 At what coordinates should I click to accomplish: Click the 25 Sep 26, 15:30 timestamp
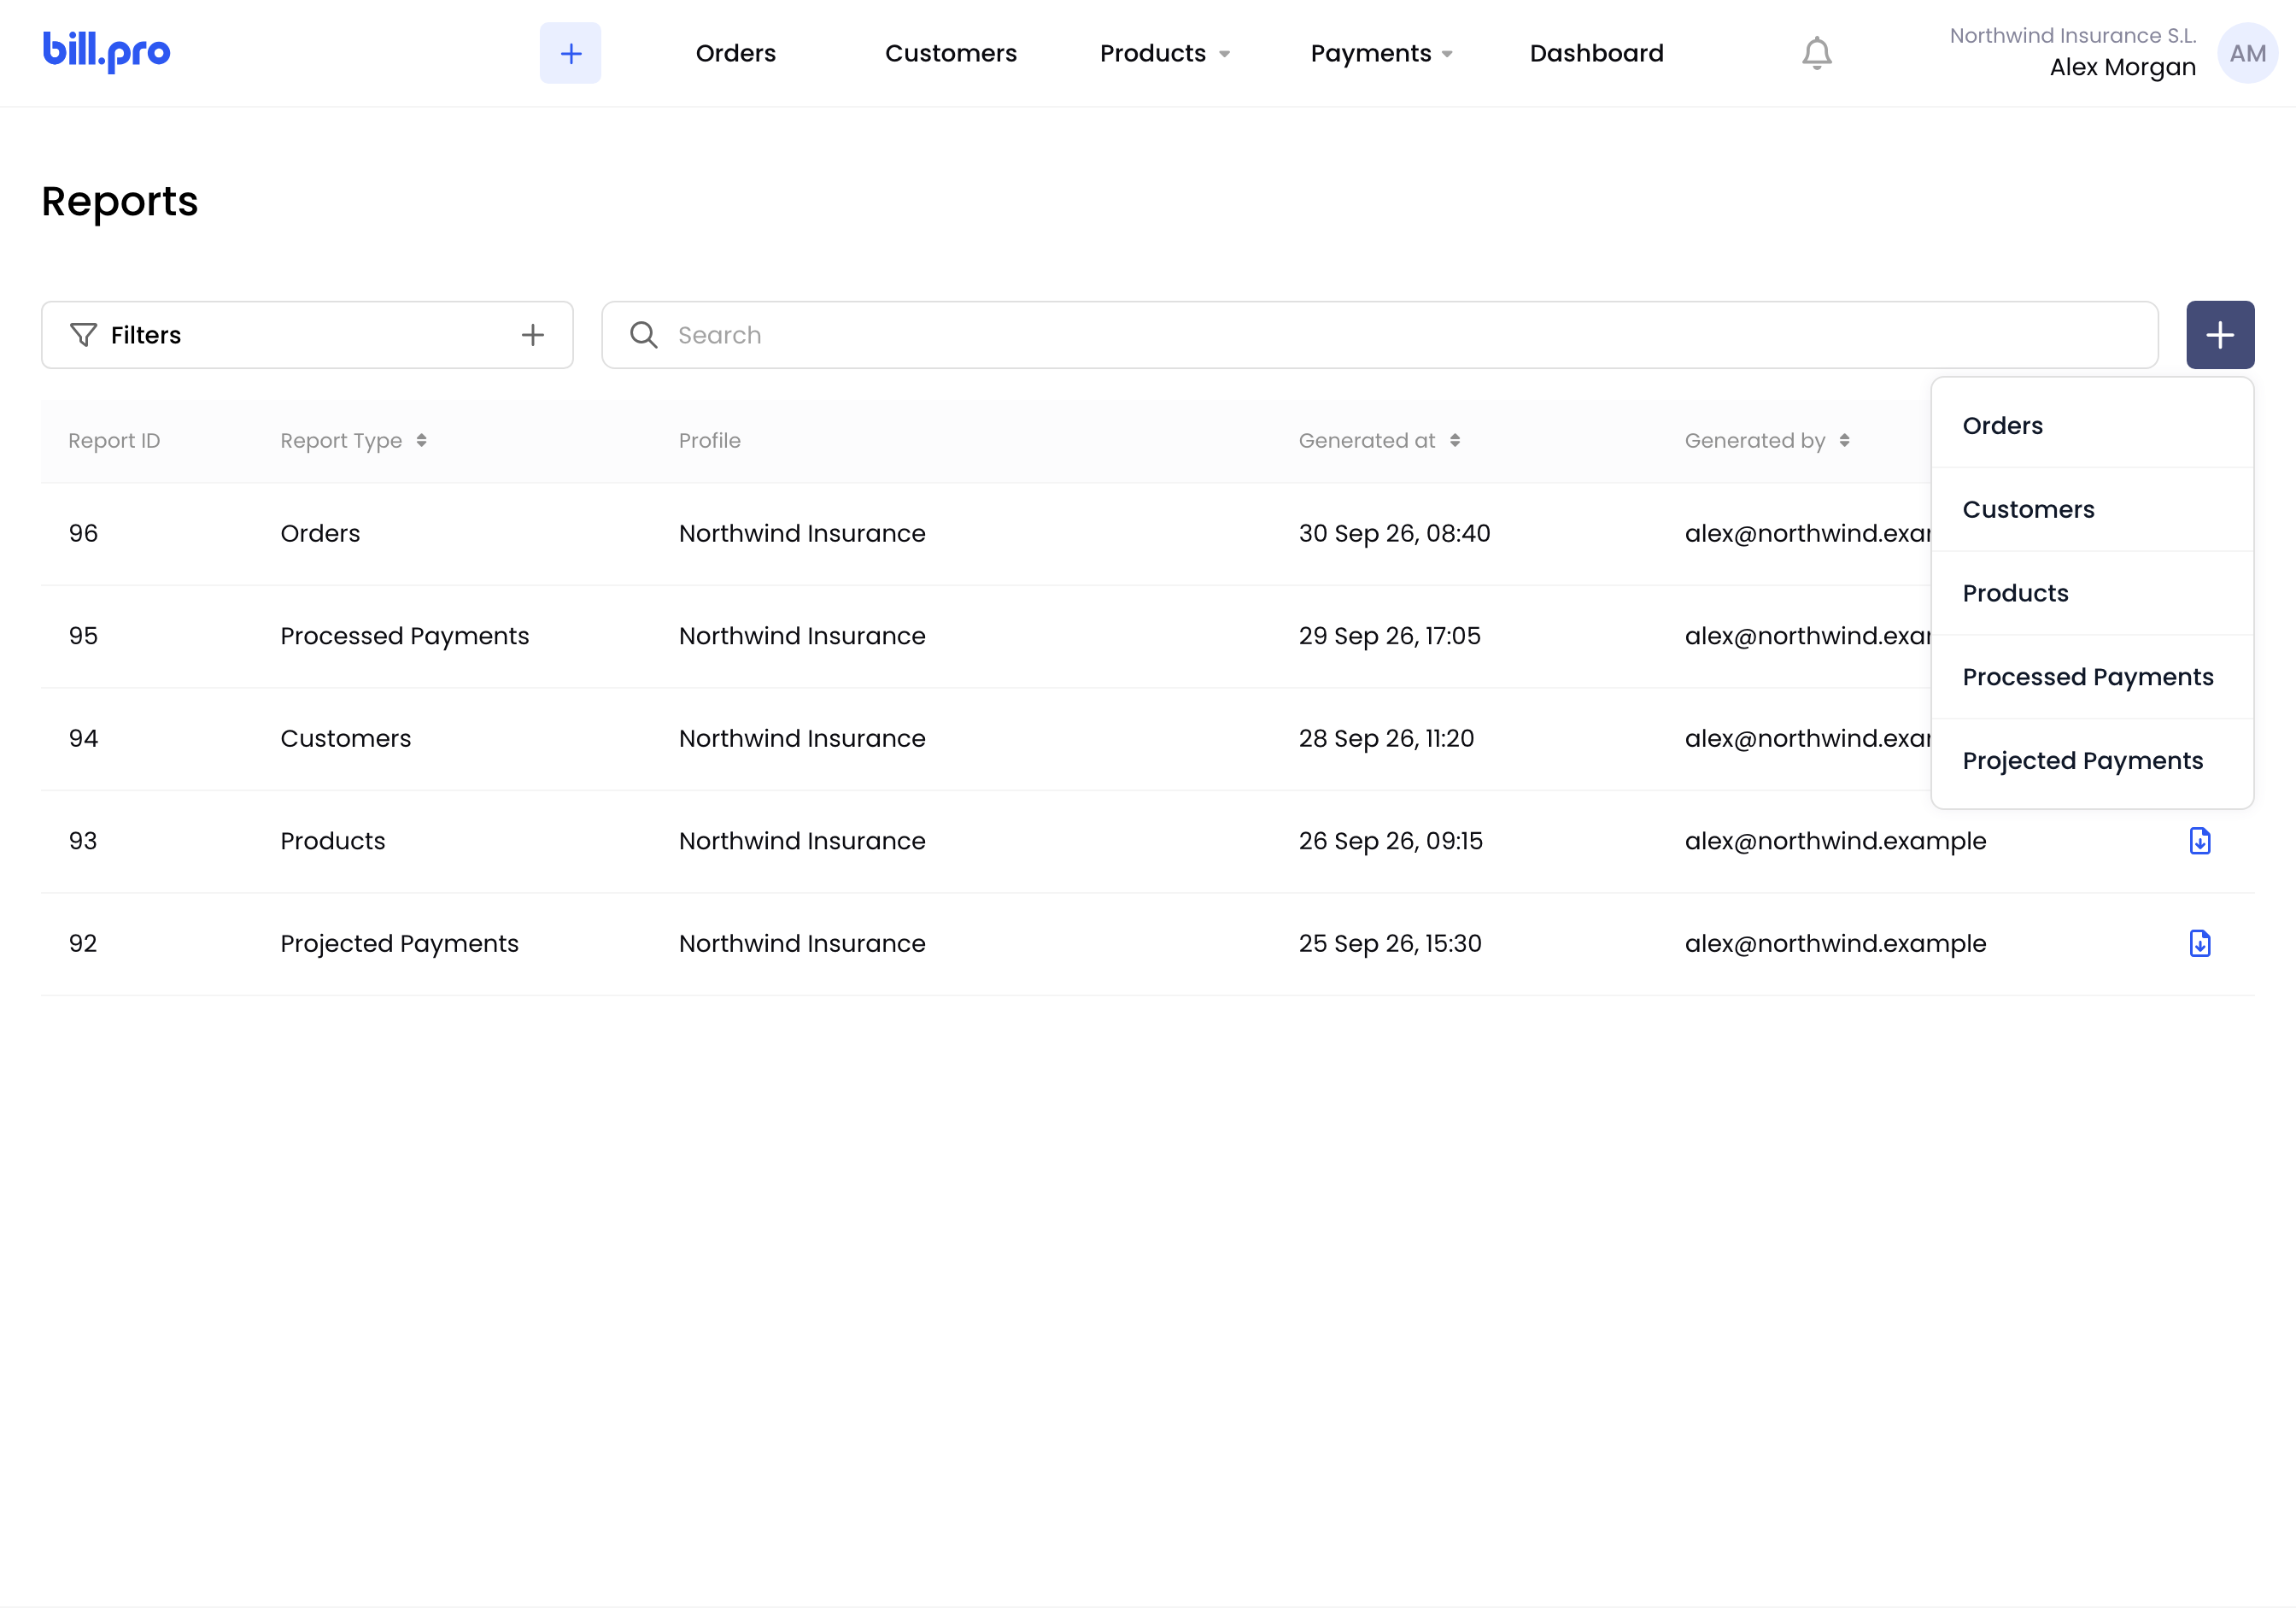[x=1389, y=943]
